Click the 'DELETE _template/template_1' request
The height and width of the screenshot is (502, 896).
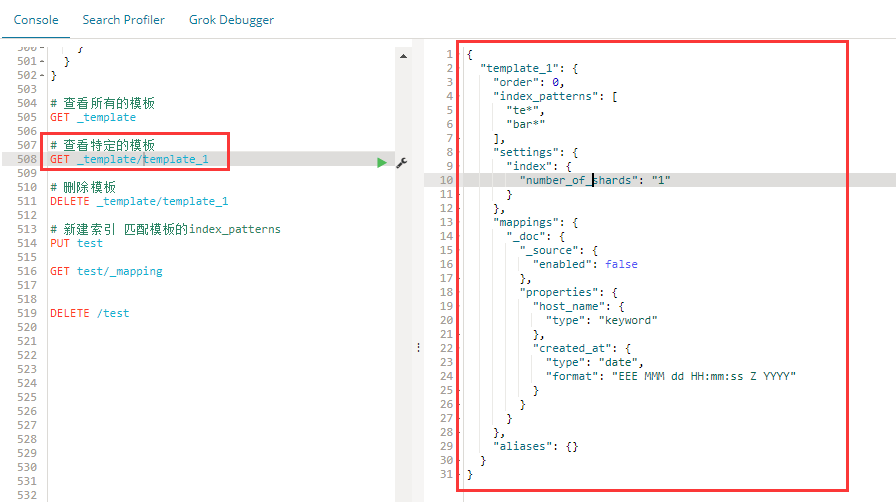point(139,201)
